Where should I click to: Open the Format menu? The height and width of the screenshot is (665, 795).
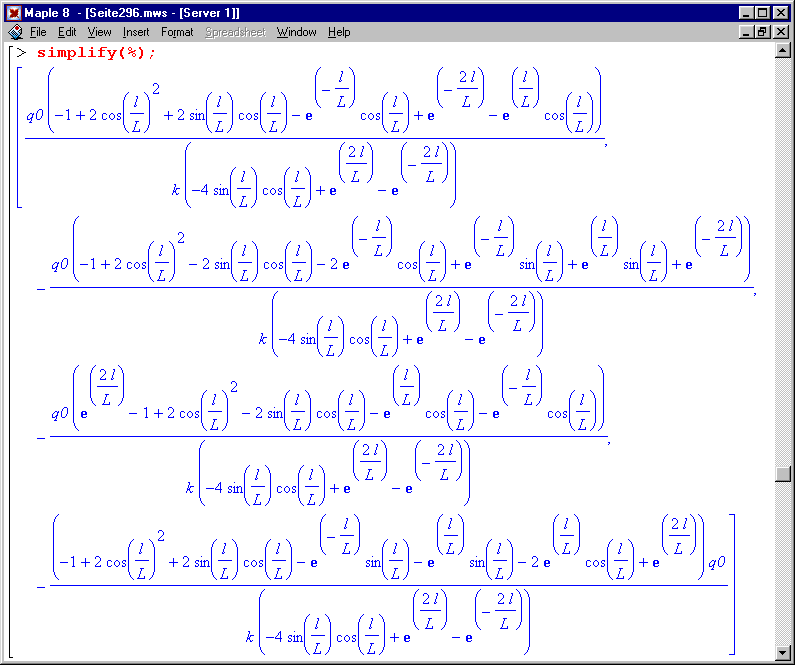(x=177, y=32)
